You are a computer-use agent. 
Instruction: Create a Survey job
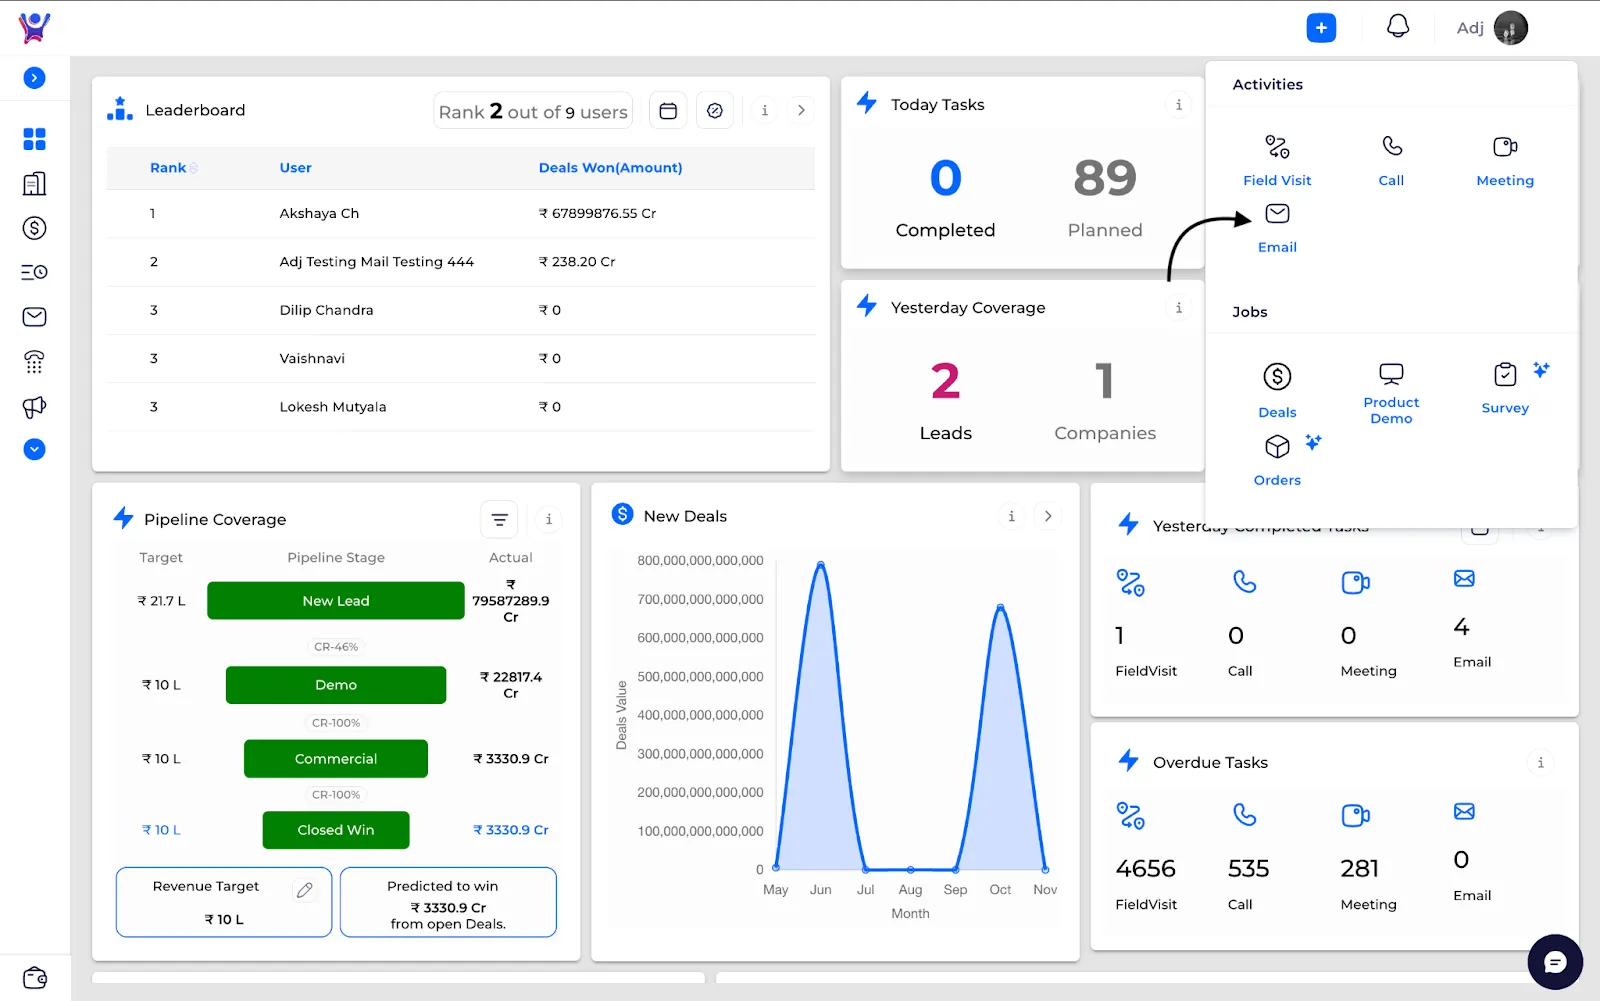[1505, 388]
